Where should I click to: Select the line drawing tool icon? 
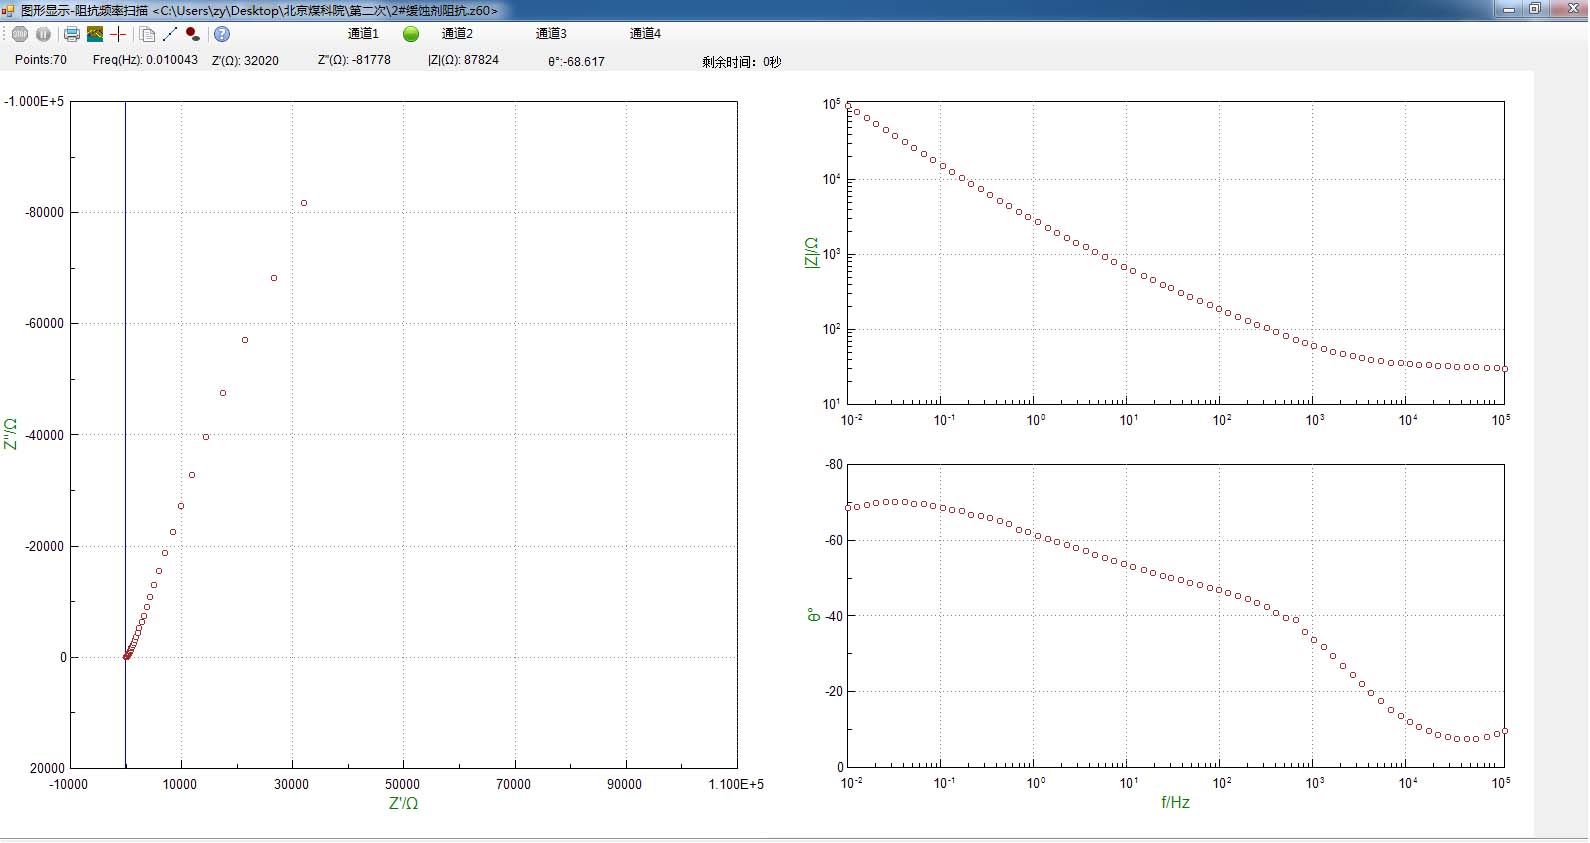click(170, 34)
